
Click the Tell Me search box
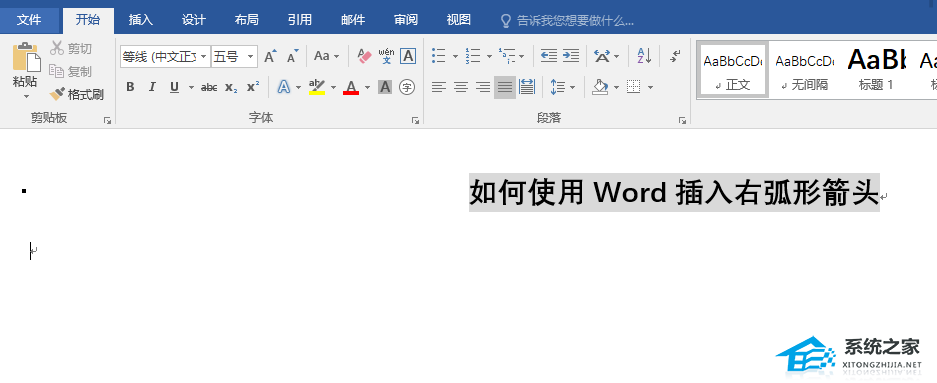568,21
